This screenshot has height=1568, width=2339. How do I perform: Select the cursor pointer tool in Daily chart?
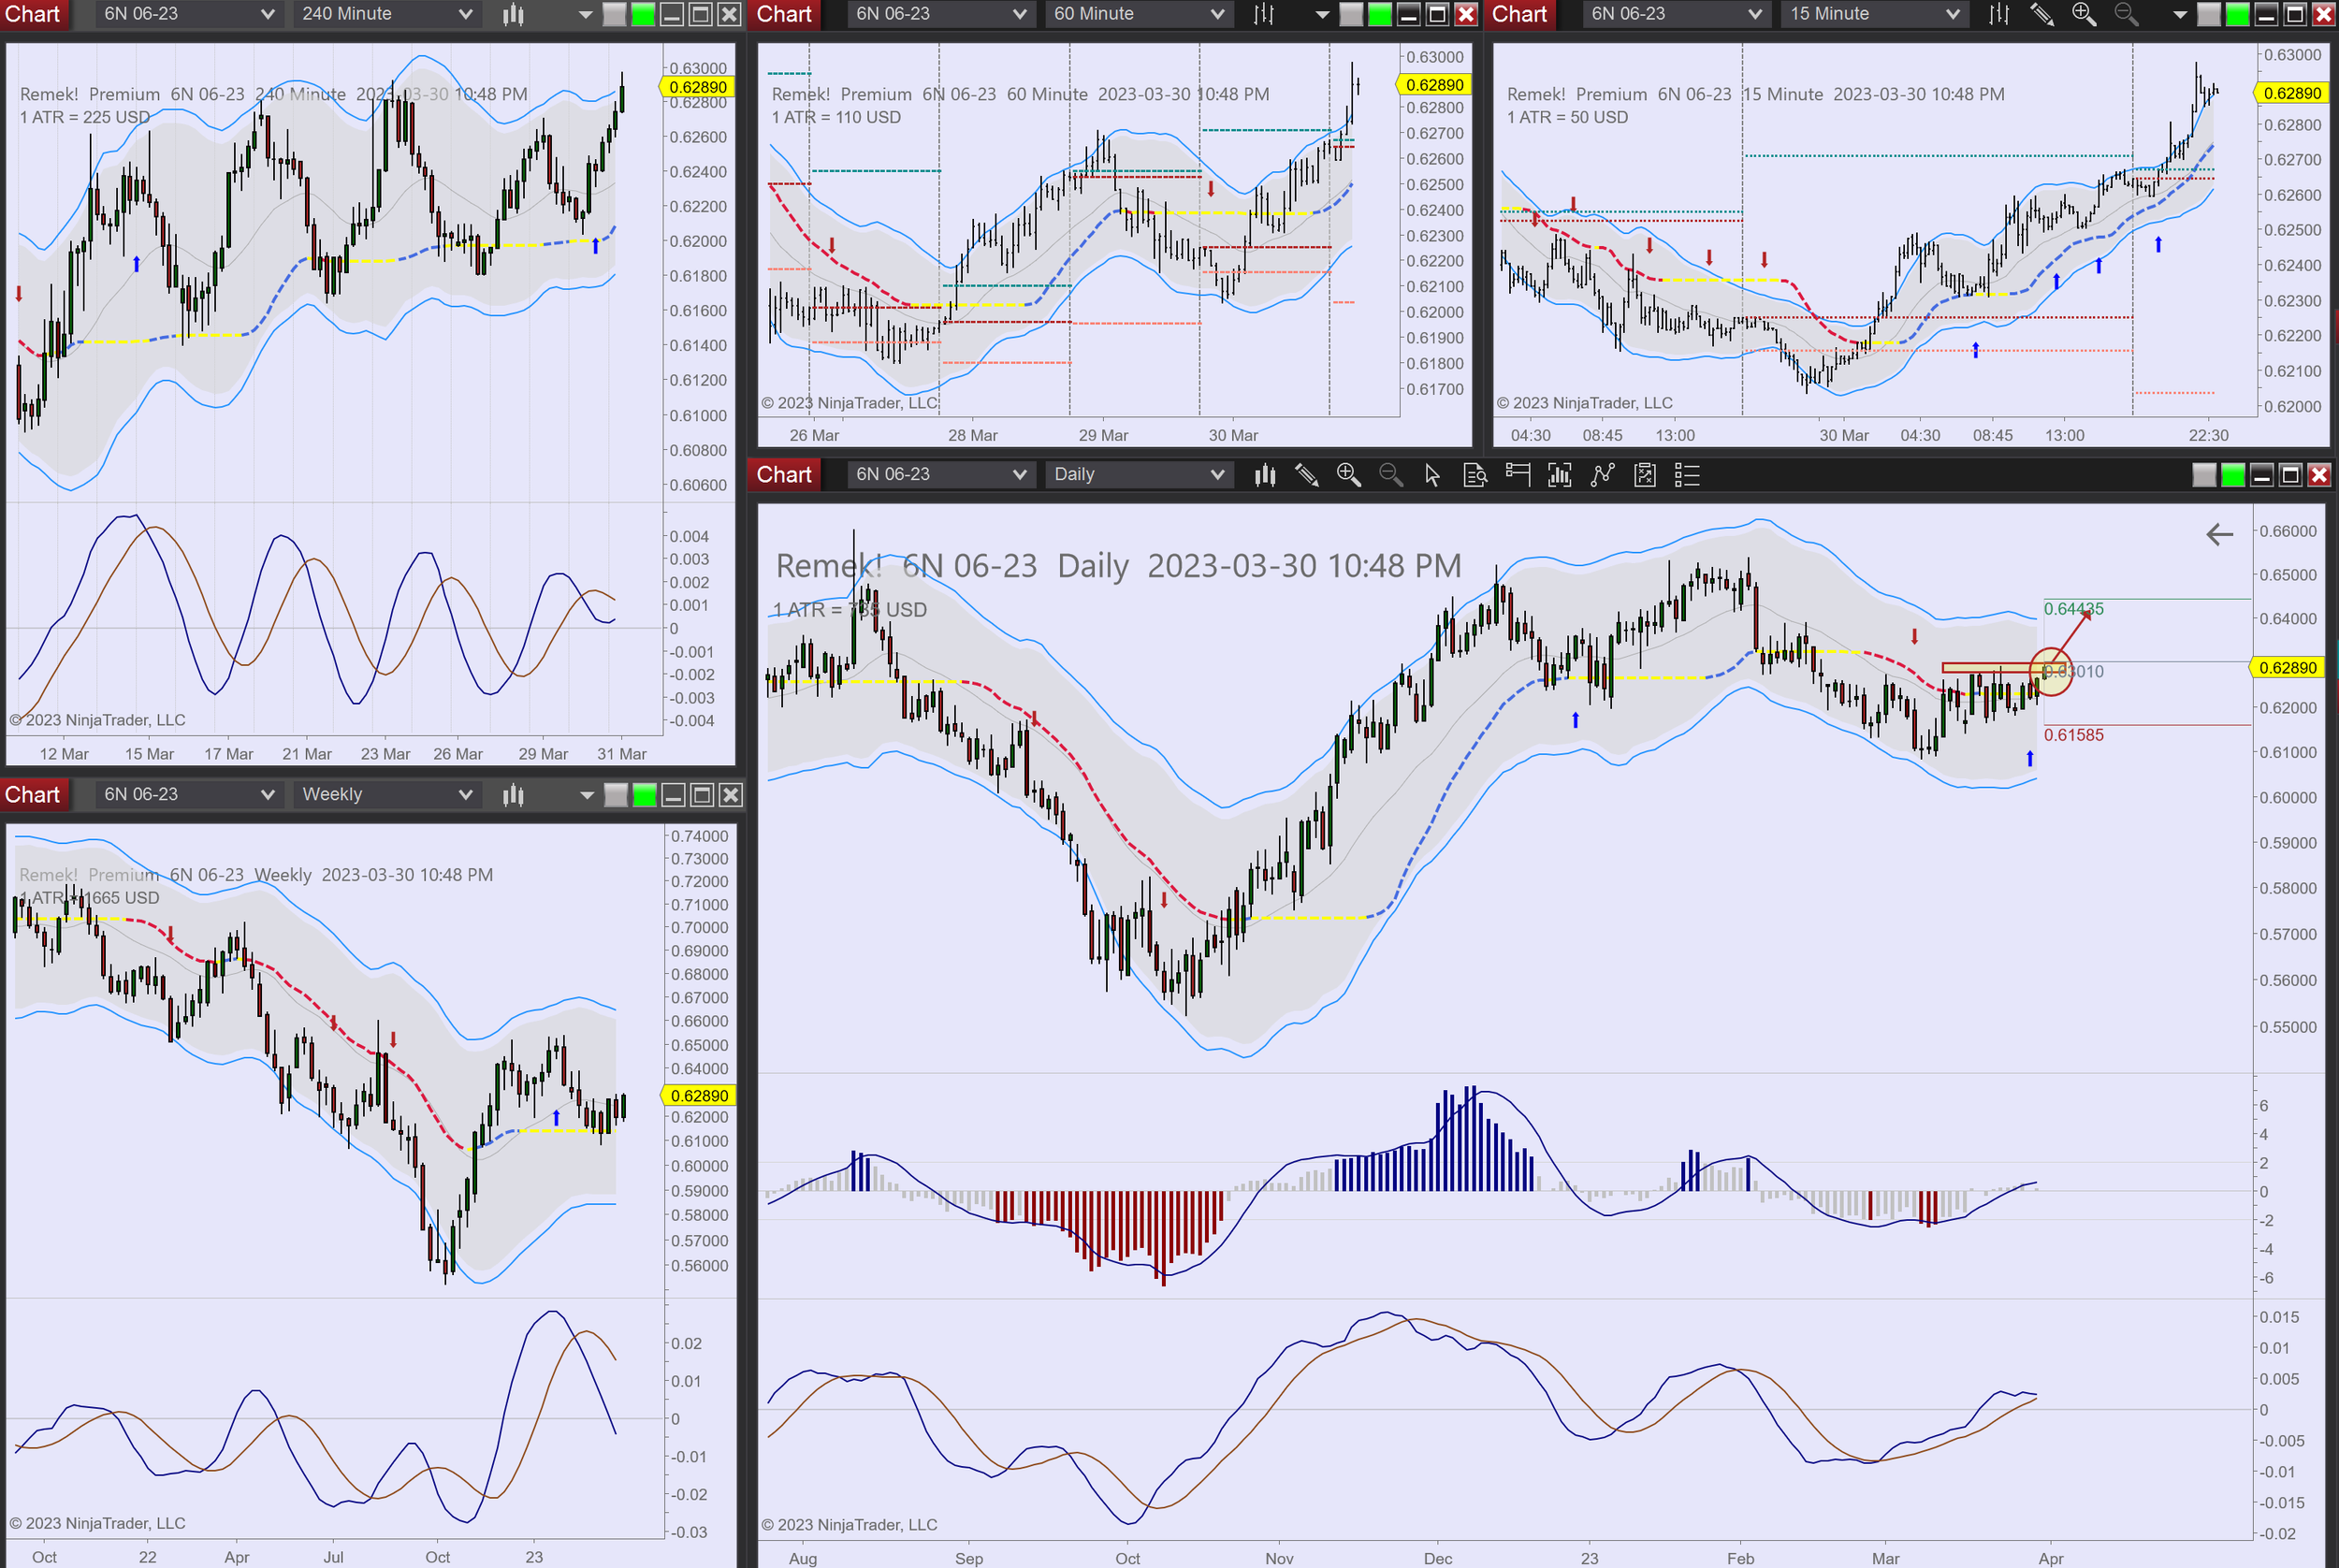1432,475
